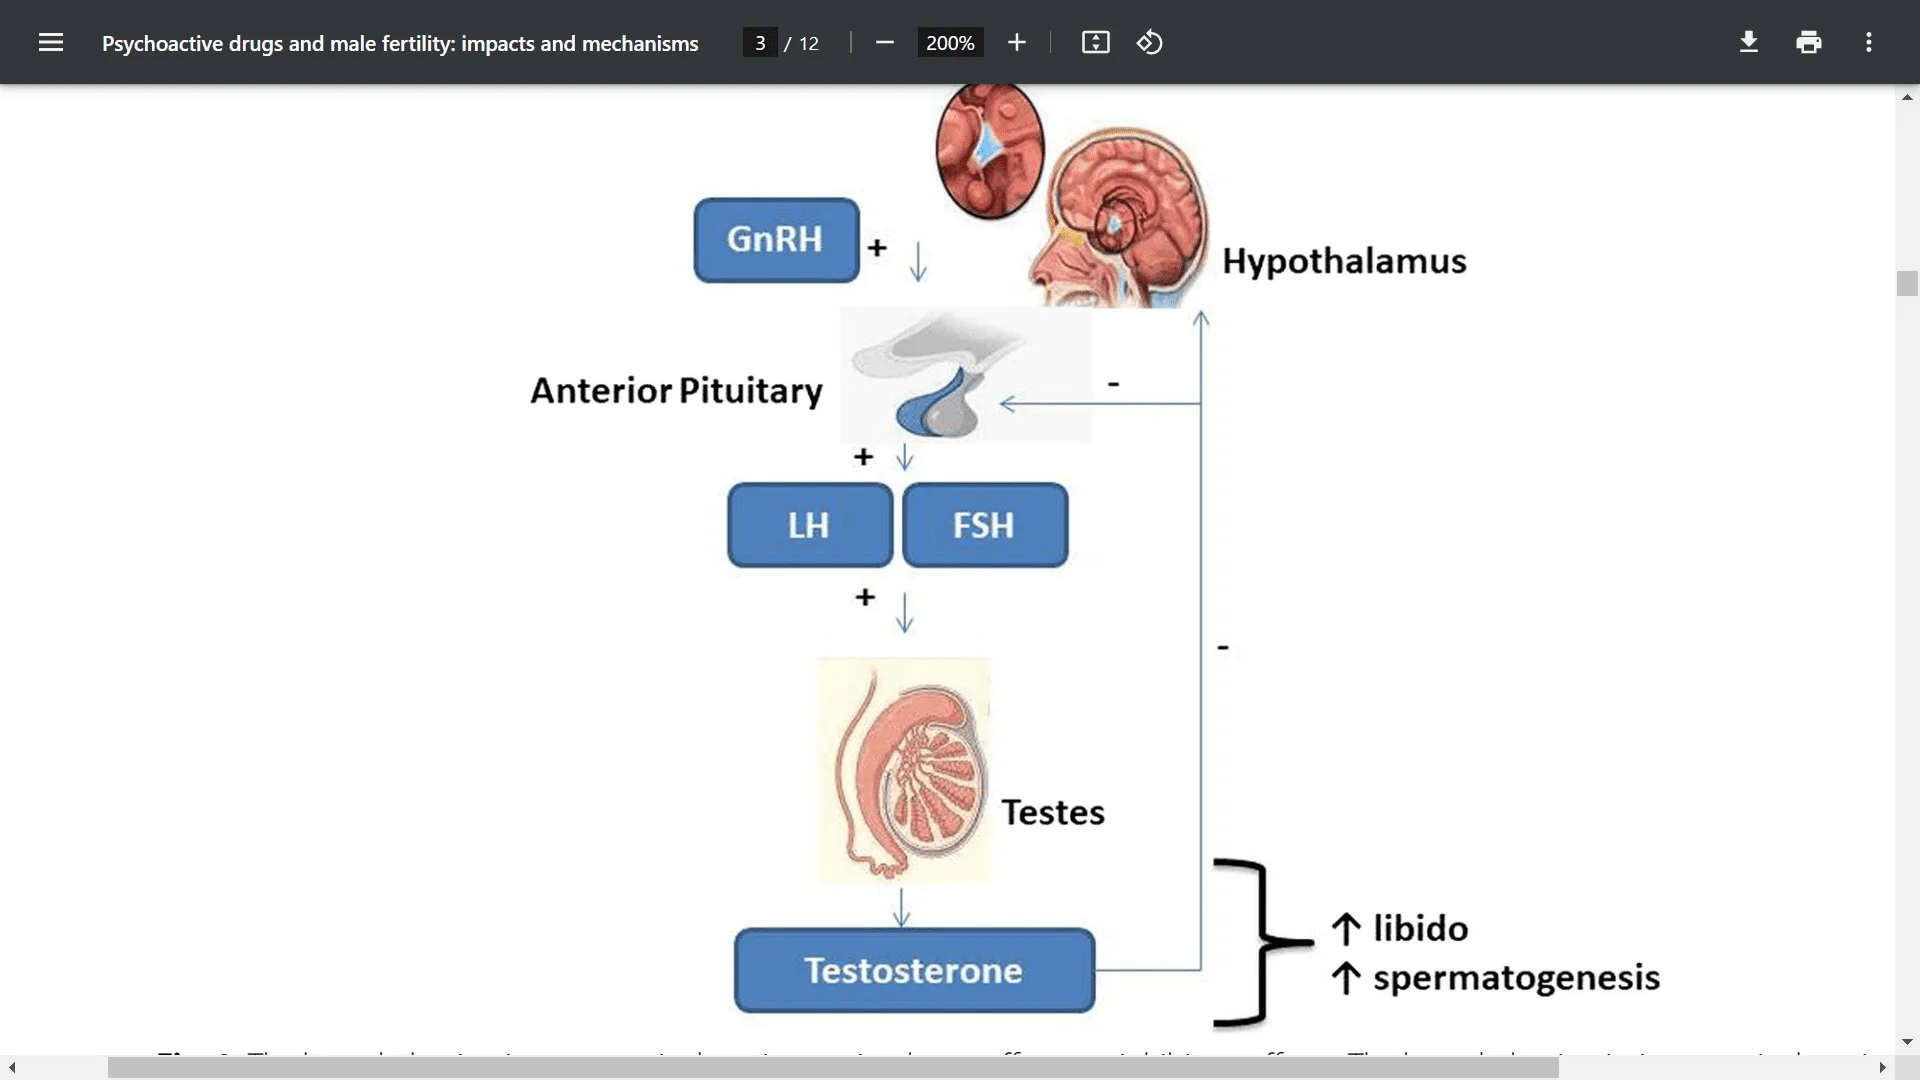Click the libido text
Viewport: 1920px width, 1080px height.
click(x=1420, y=928)
